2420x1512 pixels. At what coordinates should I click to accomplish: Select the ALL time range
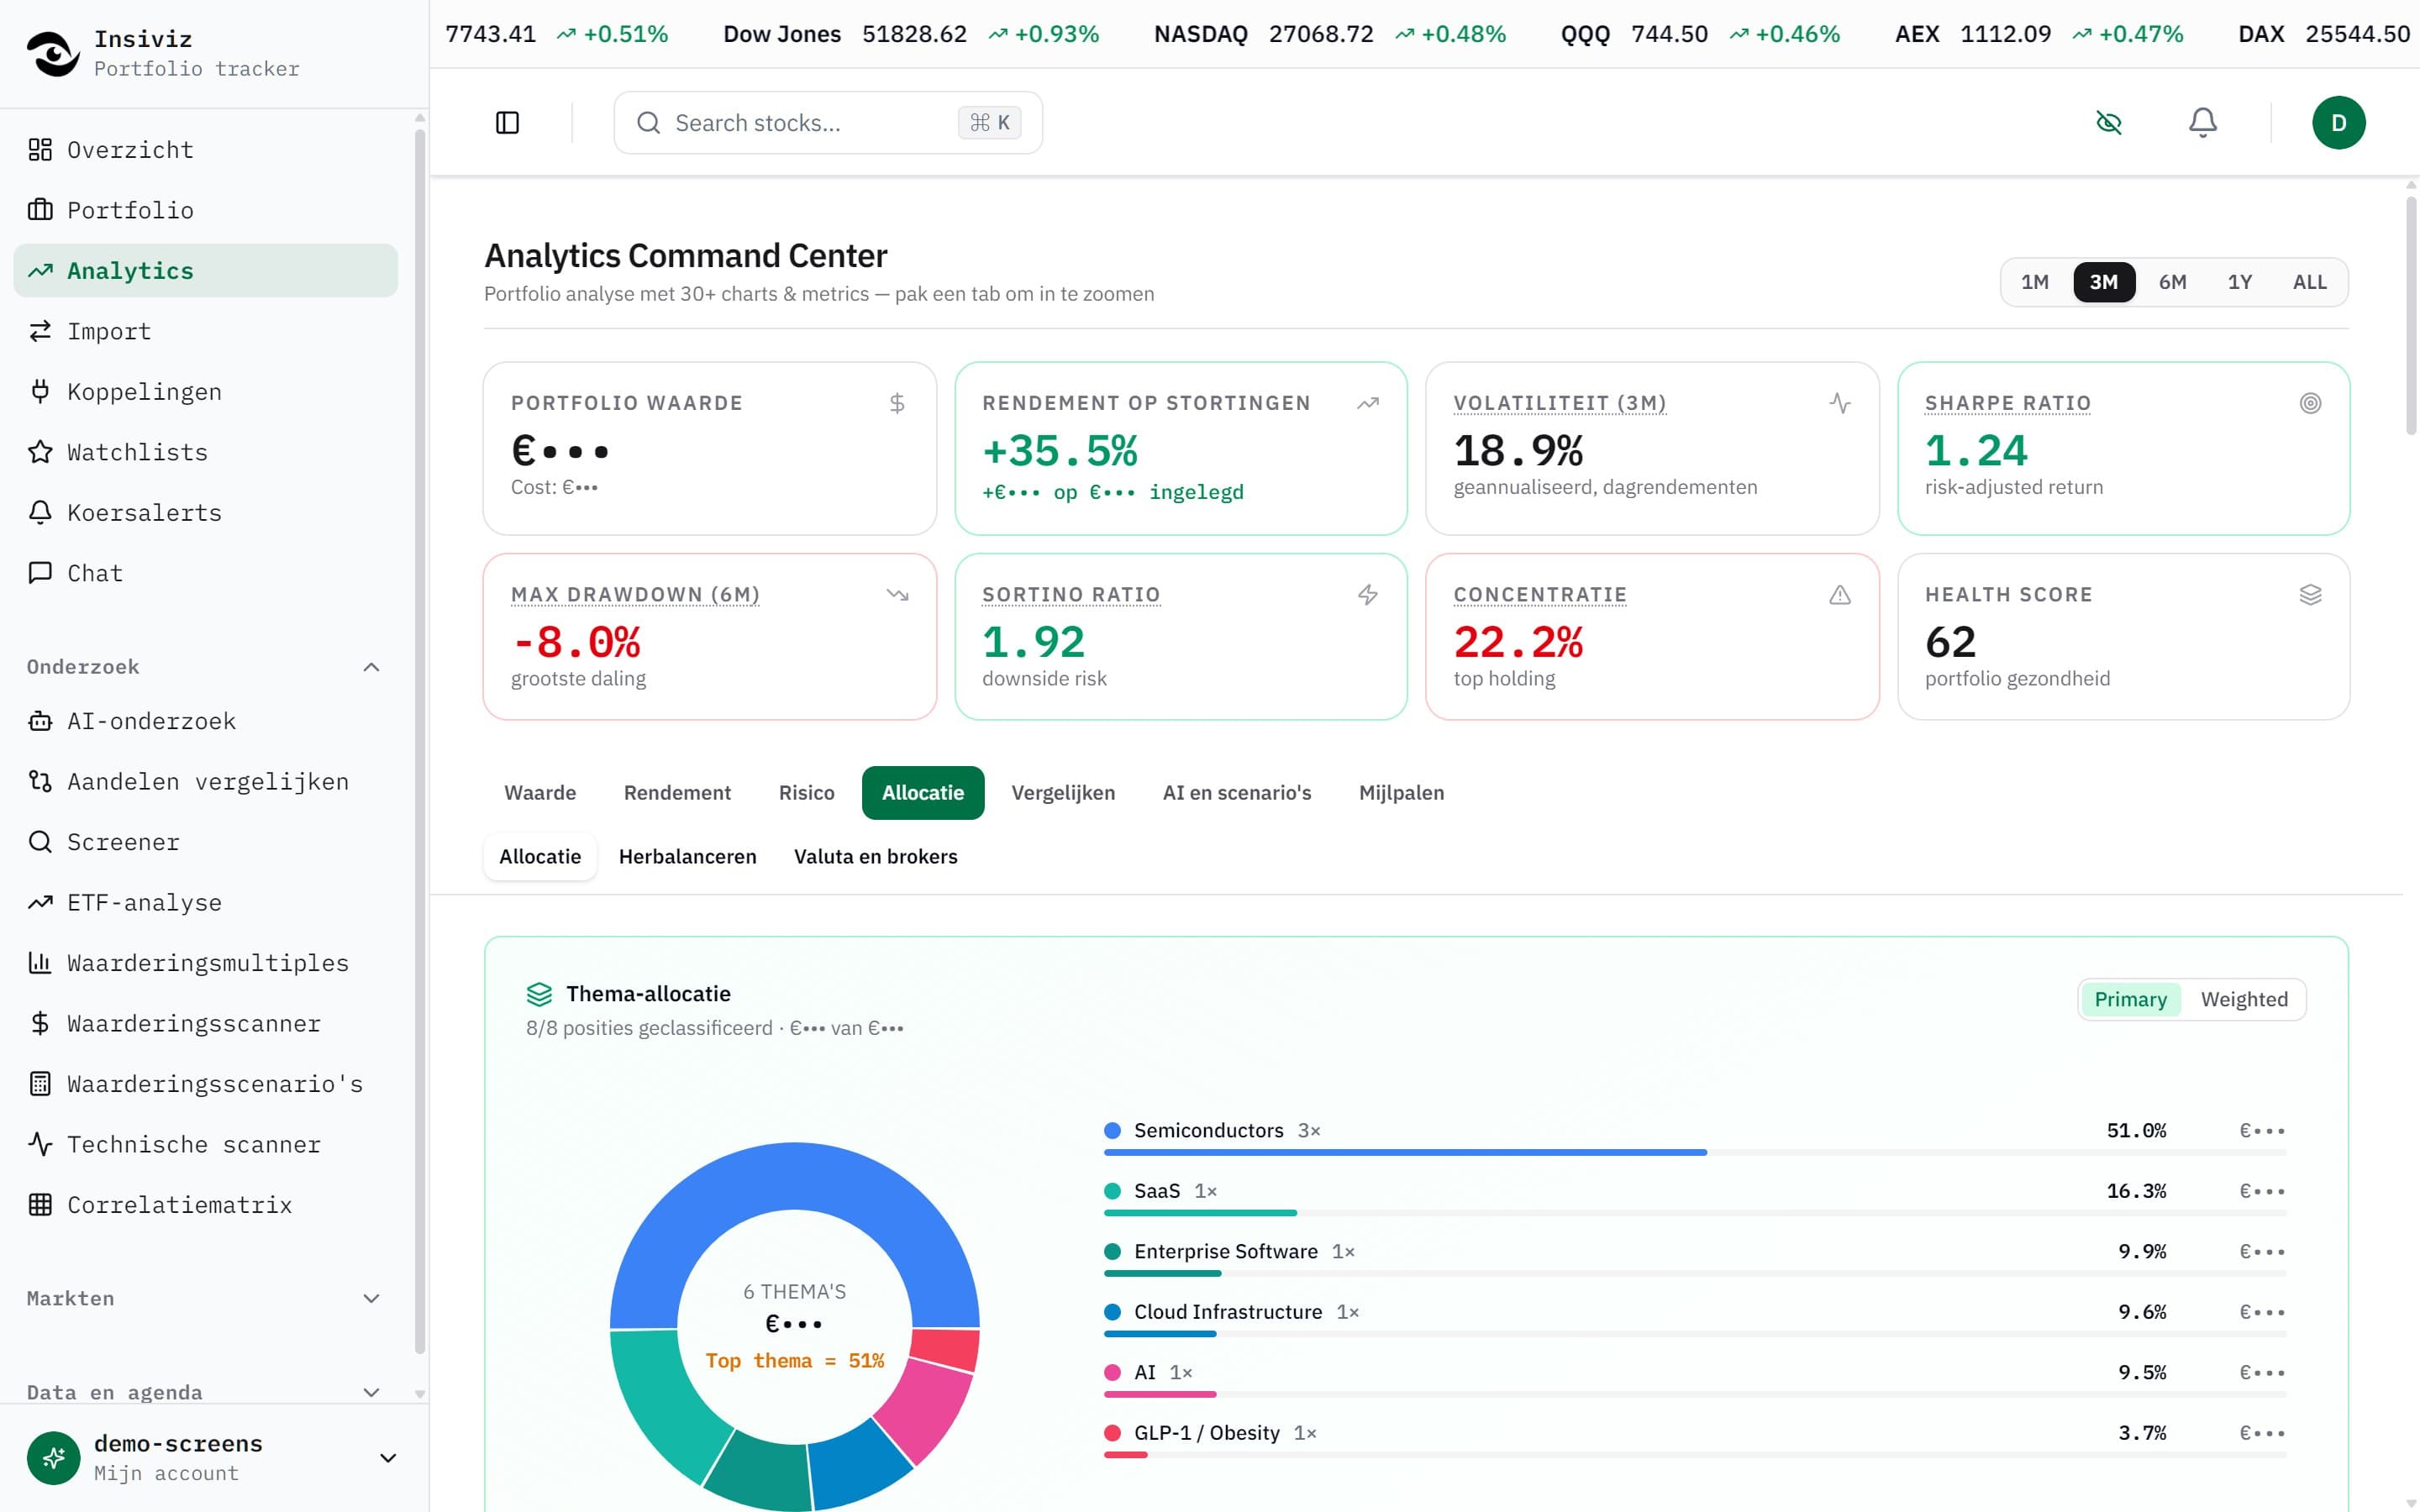(2309, 282)
